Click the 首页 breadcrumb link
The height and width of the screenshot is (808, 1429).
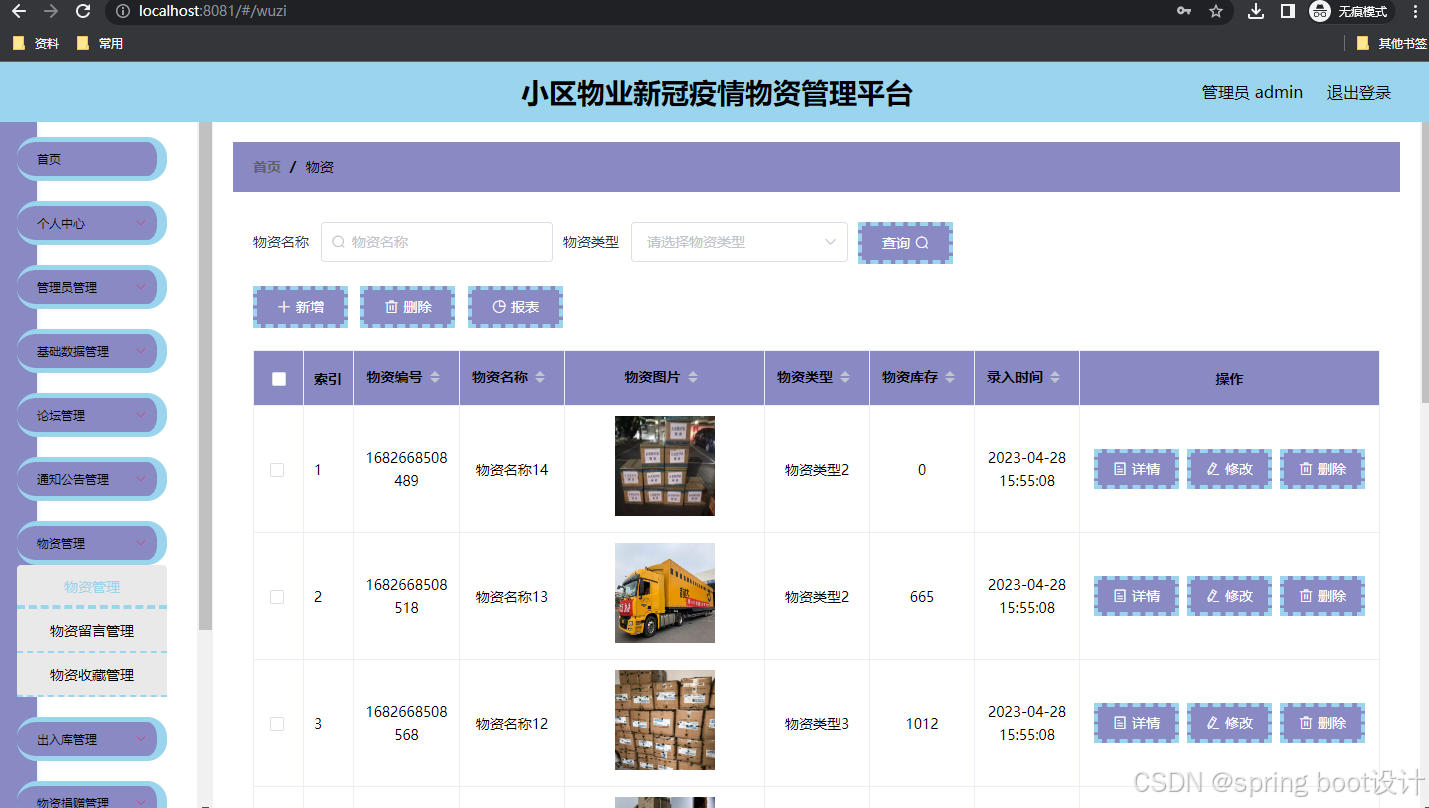(267, 167)
